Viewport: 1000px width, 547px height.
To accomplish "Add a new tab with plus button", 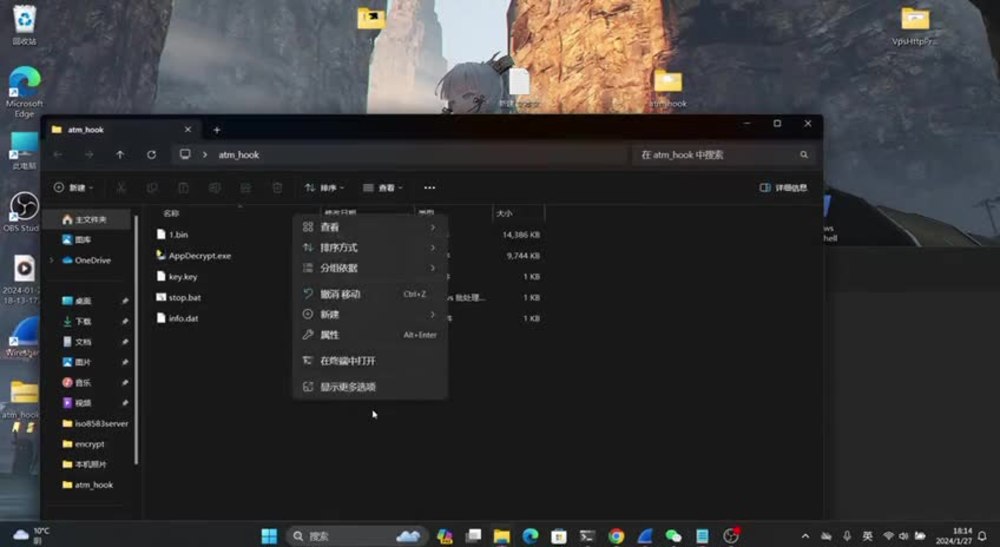I will tap(217, 129).
